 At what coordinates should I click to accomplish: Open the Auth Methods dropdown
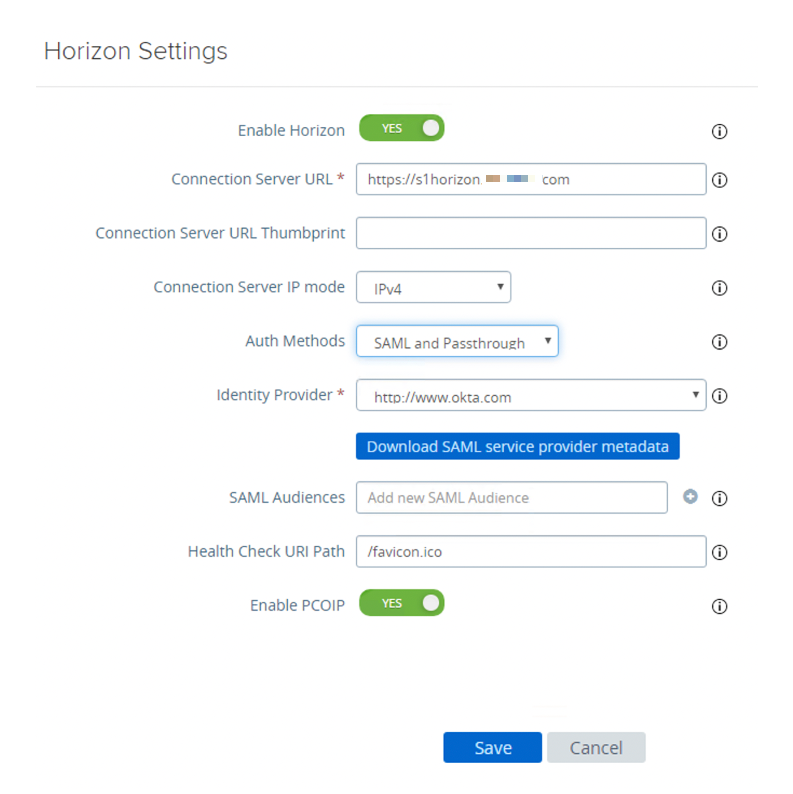click(x=457, y=342)
